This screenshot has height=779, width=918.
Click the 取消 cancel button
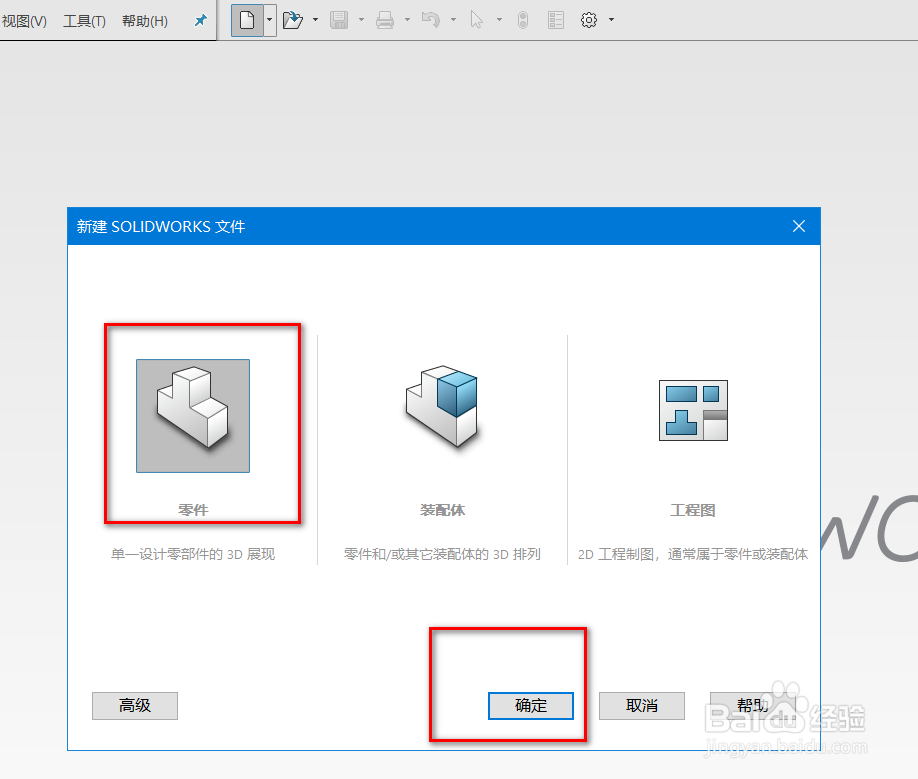(x=642, y=706)
